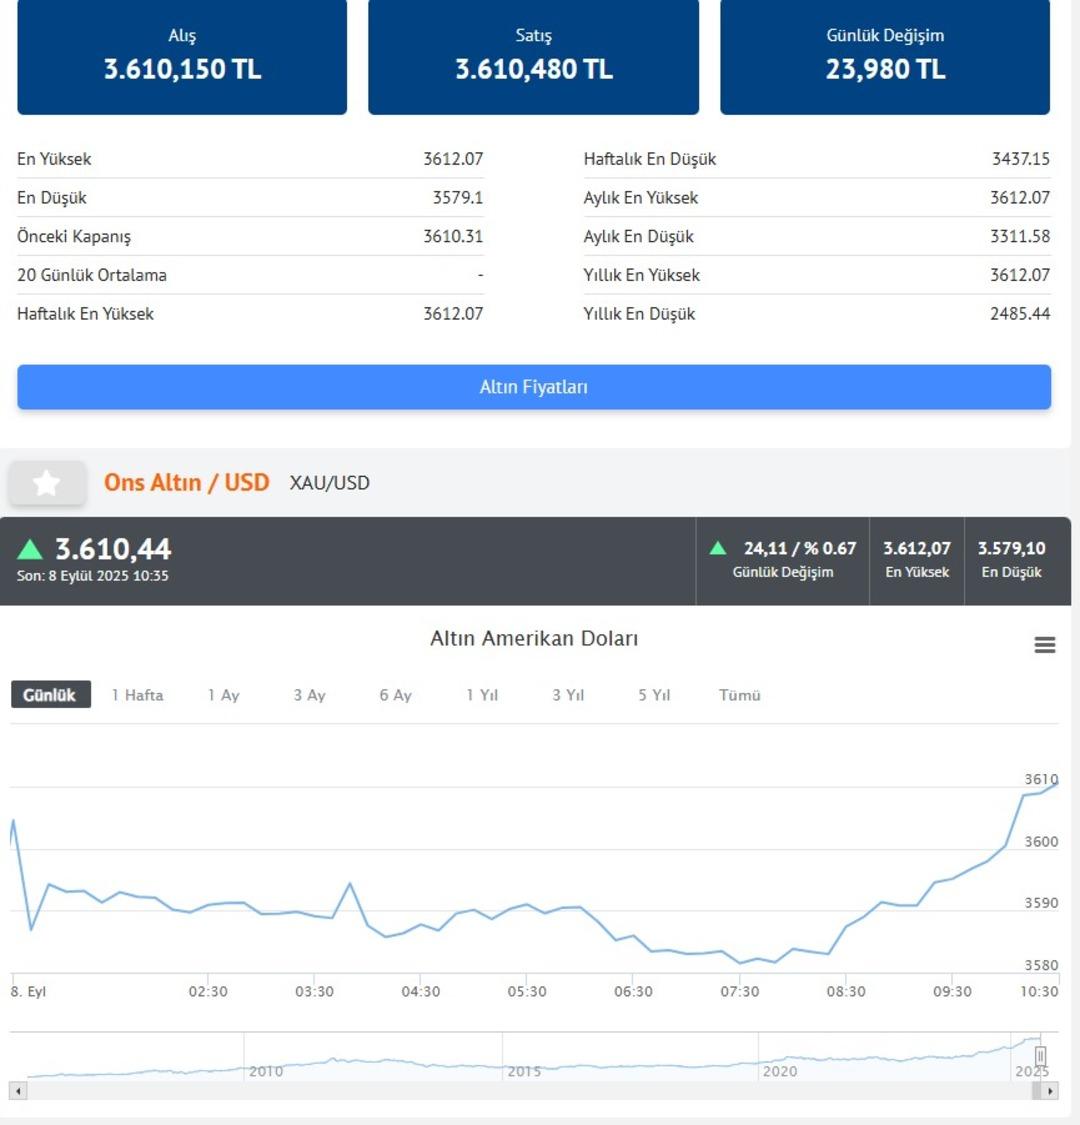This screenshot has width=1080, height=1125.
Task: Click the Alış 3.610,150 TL card
Action: tap(182, 57)
